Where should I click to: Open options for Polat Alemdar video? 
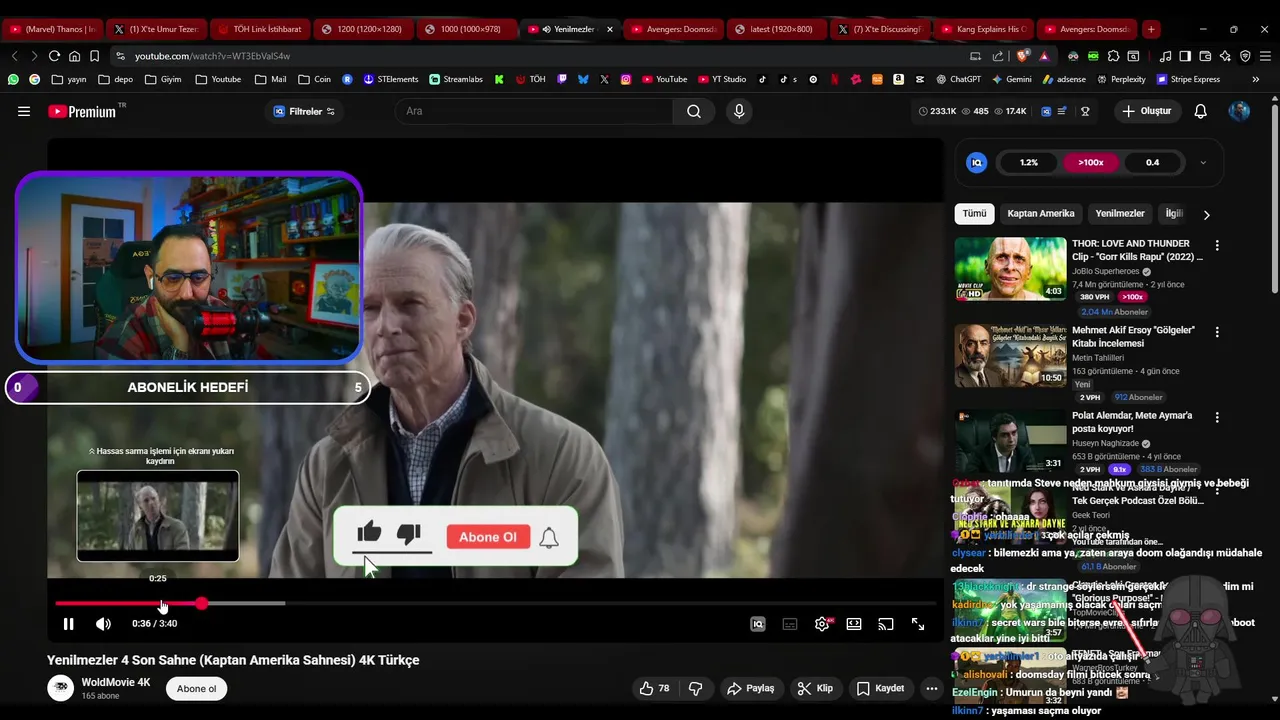(1217, 417)
